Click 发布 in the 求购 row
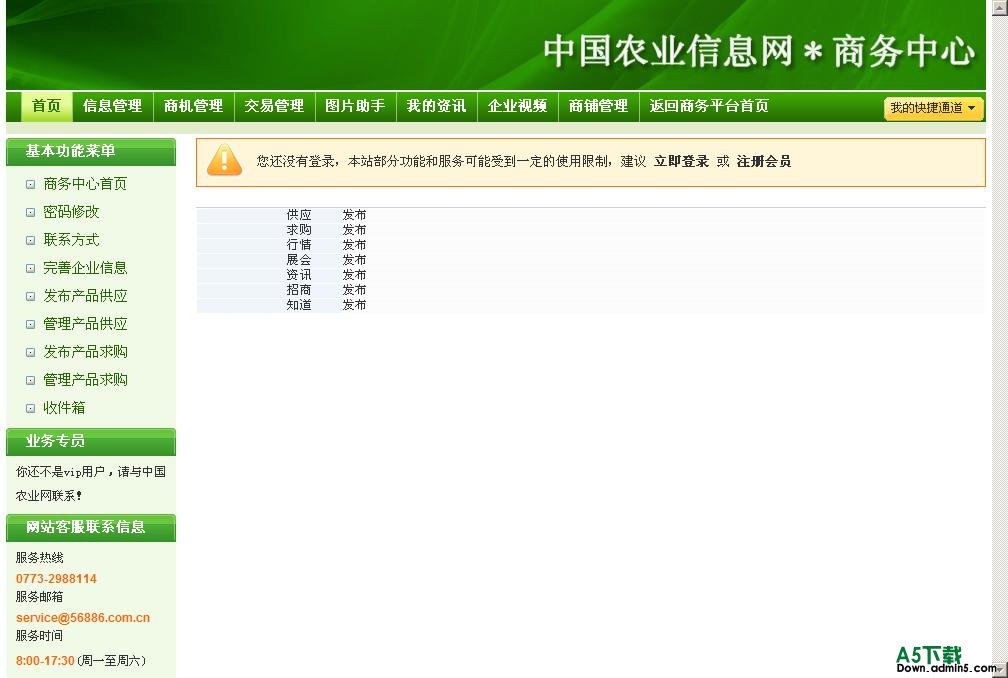1008x678 pixels. pos(354,230)
